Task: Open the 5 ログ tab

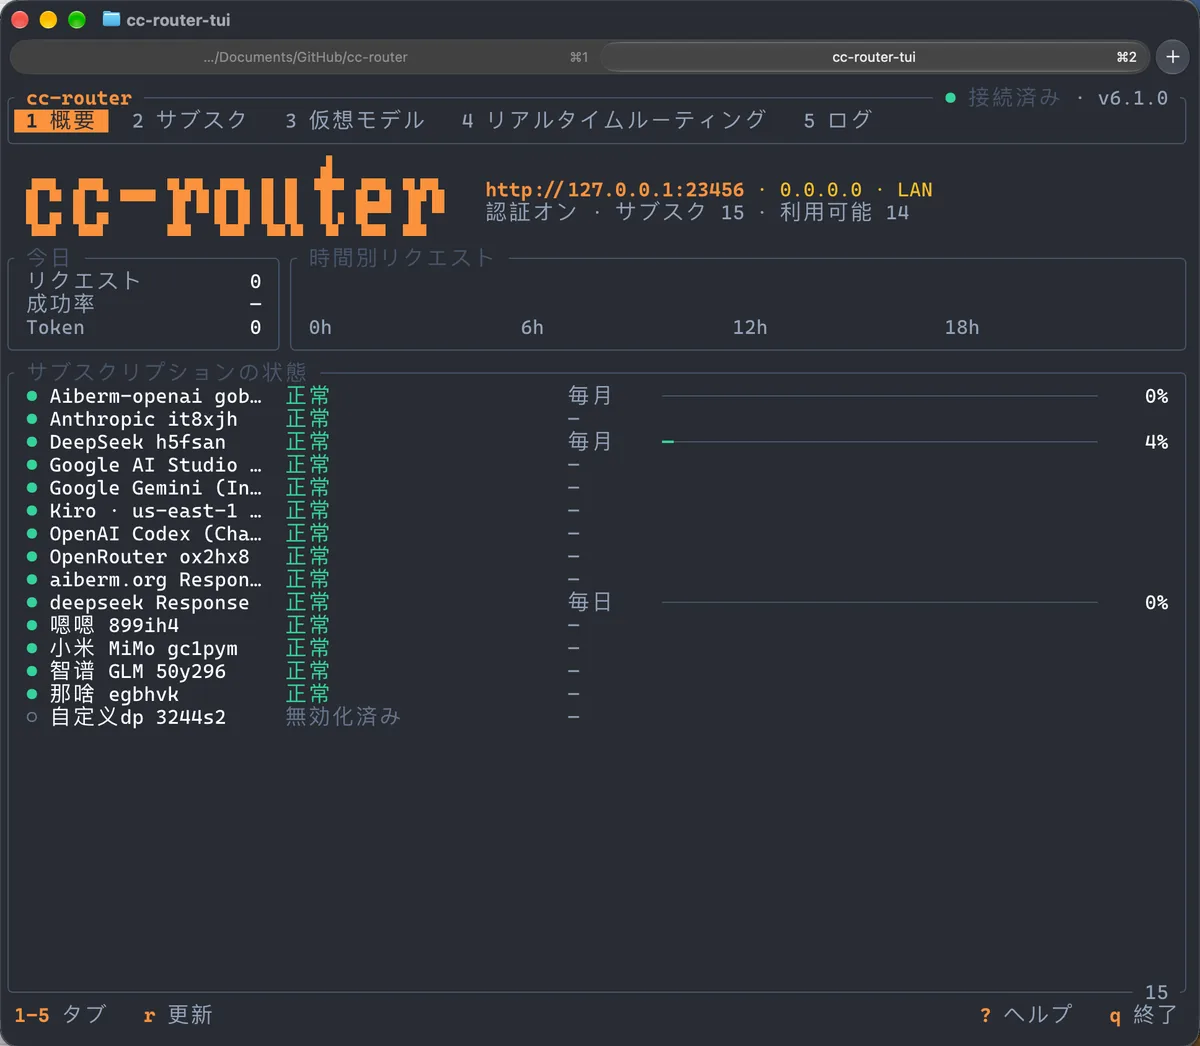Action: [x=838, y=121]
